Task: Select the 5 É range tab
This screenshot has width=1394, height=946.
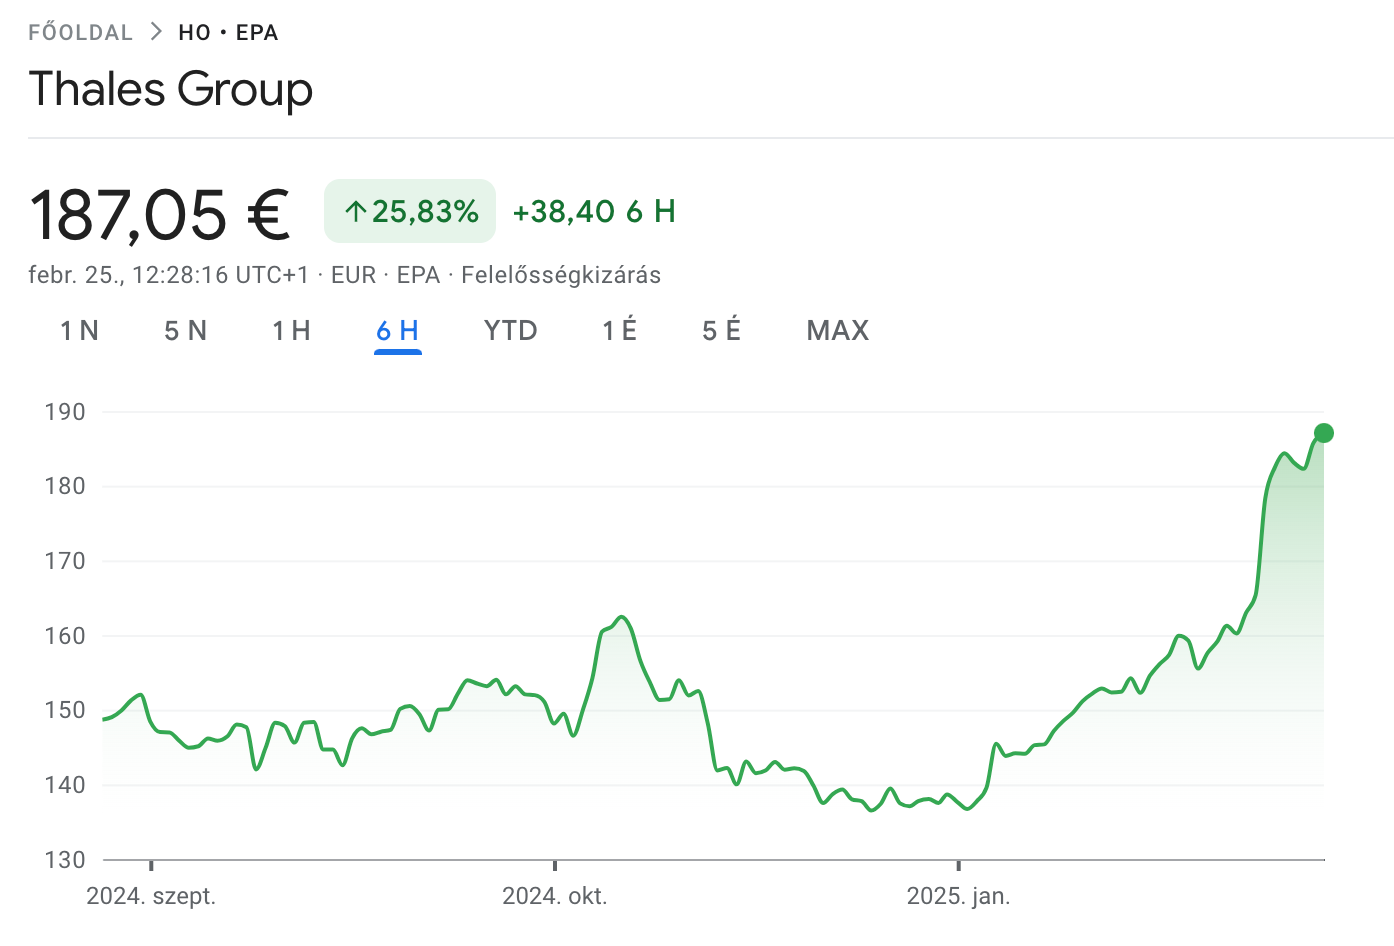Action: [721, 330]
